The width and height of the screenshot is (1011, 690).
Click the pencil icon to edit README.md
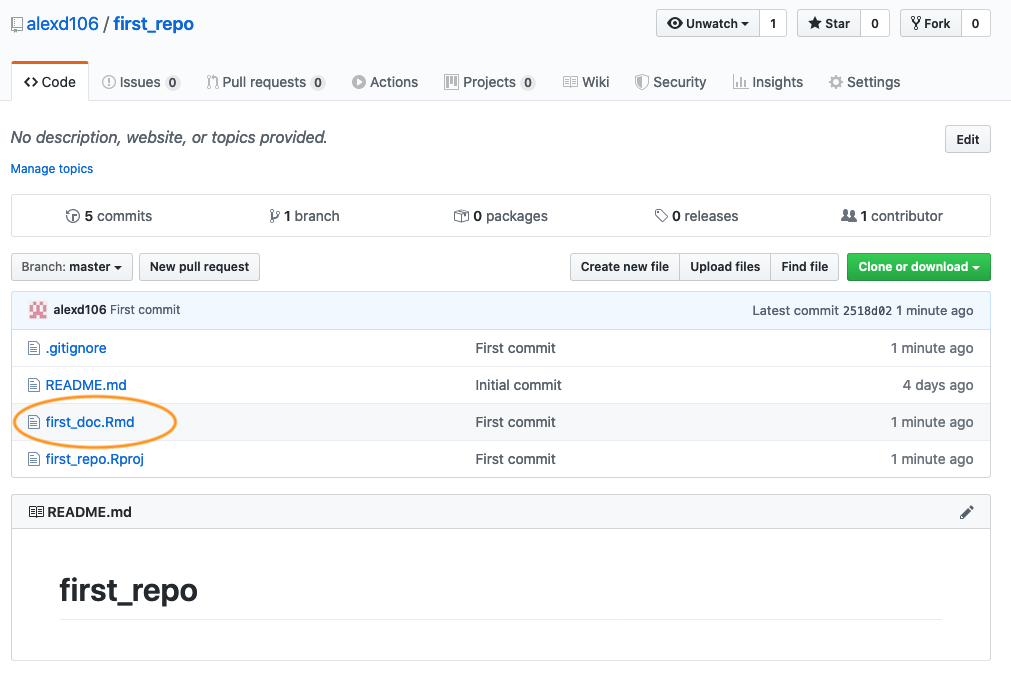pos(966,512)
